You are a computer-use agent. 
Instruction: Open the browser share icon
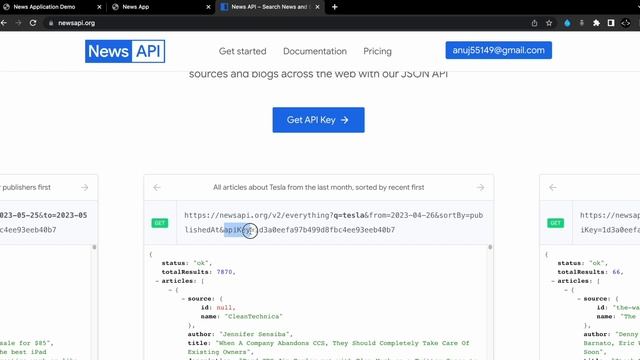(534, 23)
